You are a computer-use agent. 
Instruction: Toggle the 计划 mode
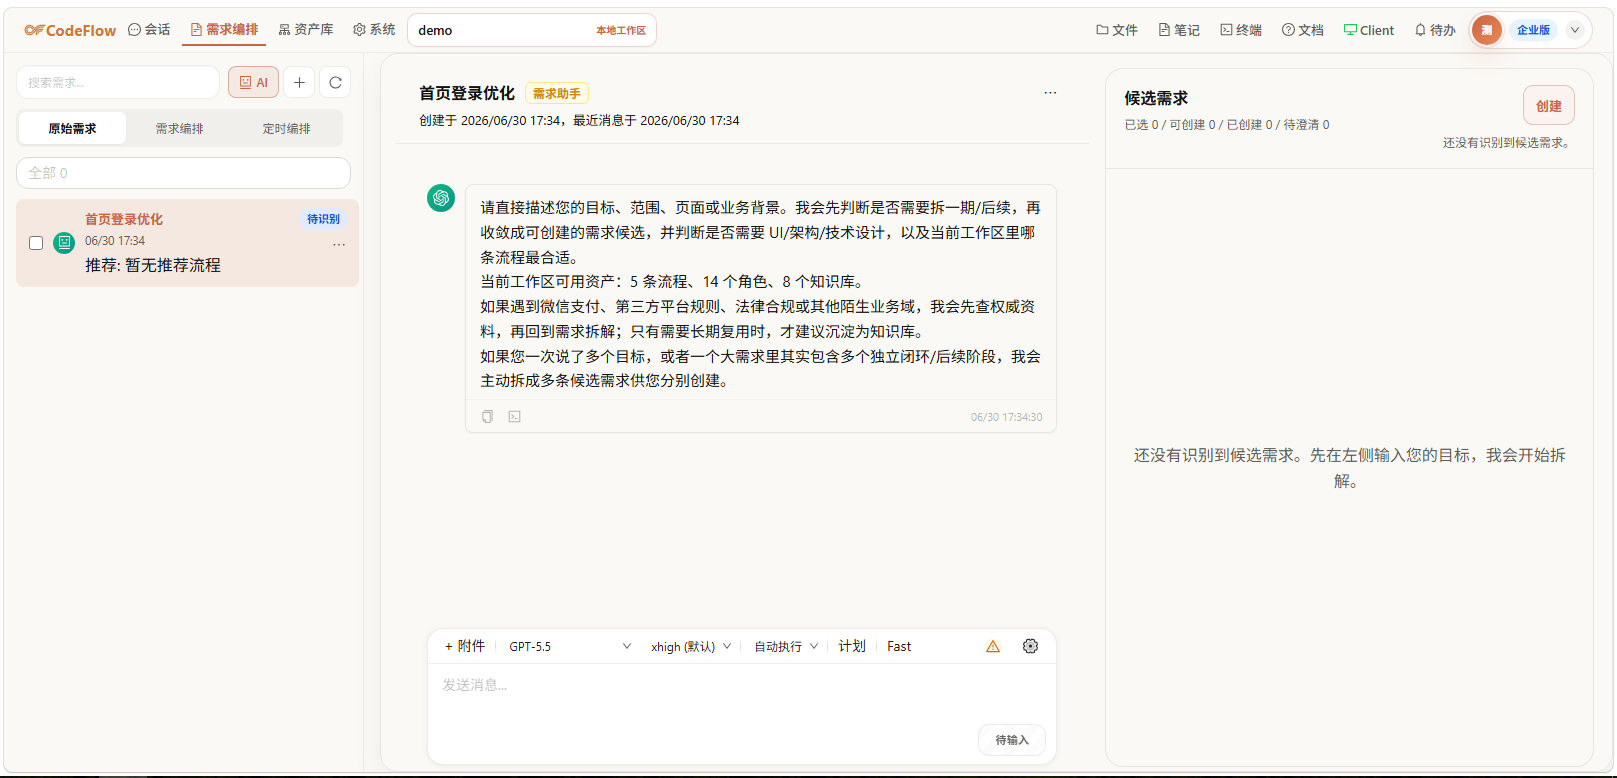tap(852, 646)
